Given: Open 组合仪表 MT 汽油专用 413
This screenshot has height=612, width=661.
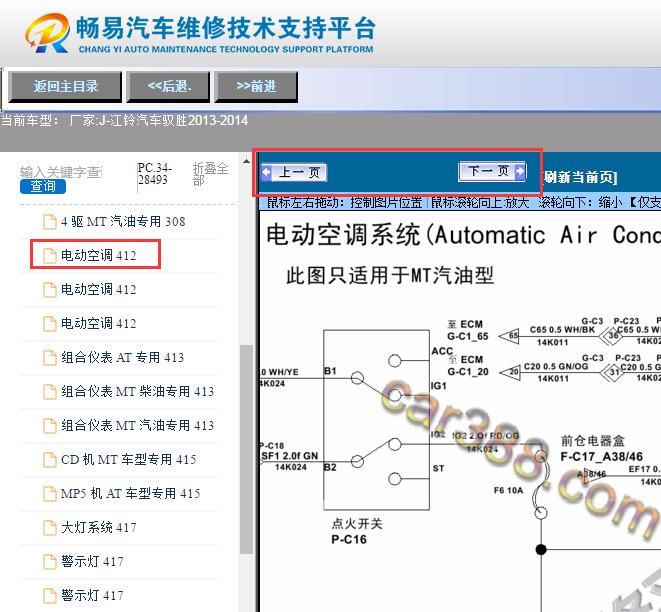Looking at the screenshot, I should (137, 425).
